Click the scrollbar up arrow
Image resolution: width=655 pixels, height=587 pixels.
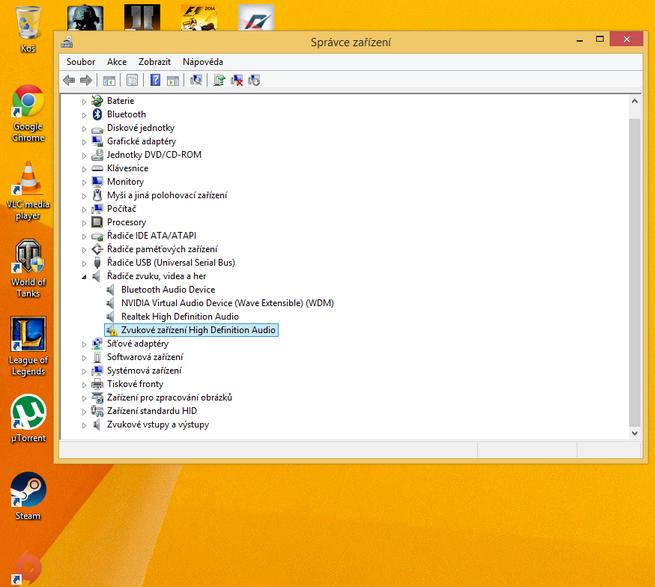(x=635, y=101)
